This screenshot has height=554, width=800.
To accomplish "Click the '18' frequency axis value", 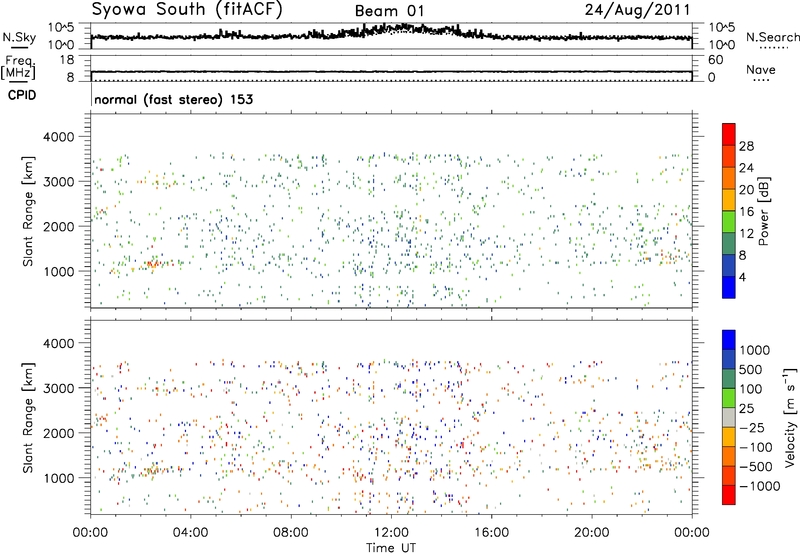I will pos(67,60).
